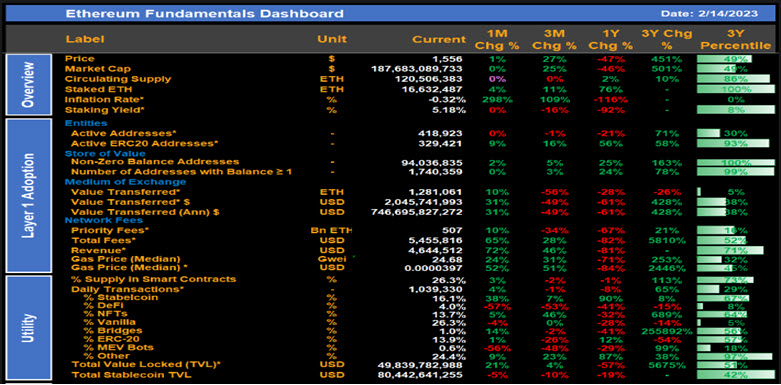Click the Medium of Exchange heading
Screen dimensions: 781x385
coord(125,182)
